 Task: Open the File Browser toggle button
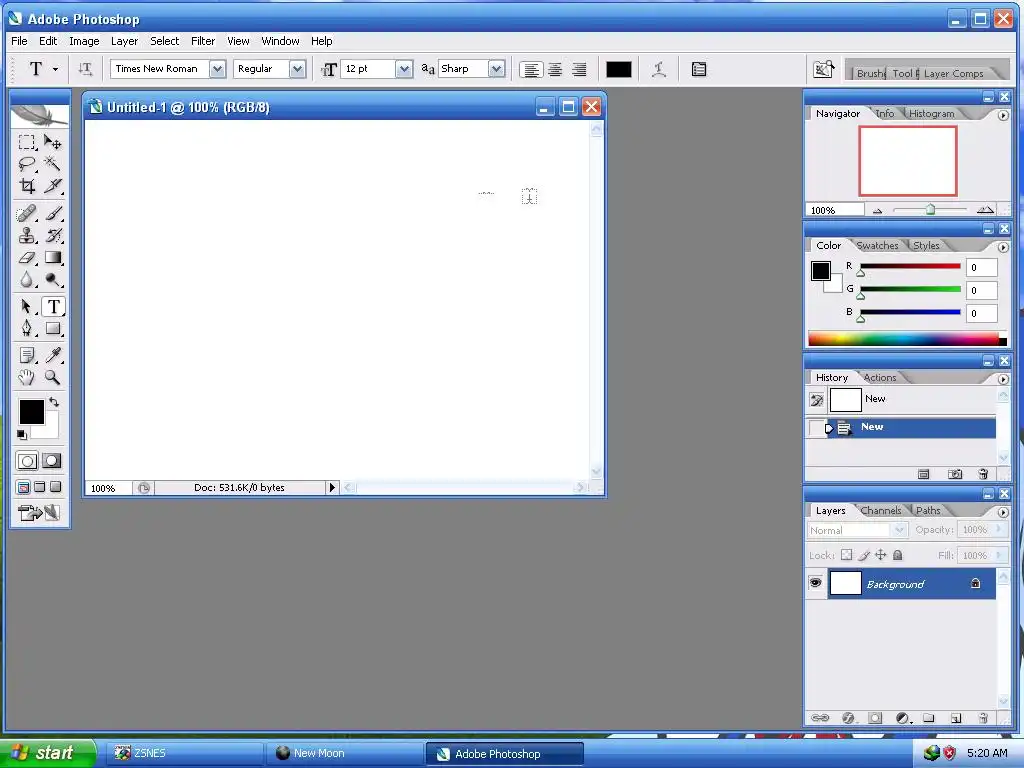[823, 69]
